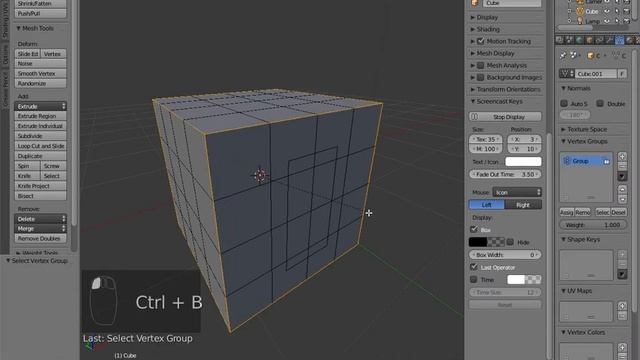
Task: Expand the Mesh Display panel
Action: pos(492,53)
